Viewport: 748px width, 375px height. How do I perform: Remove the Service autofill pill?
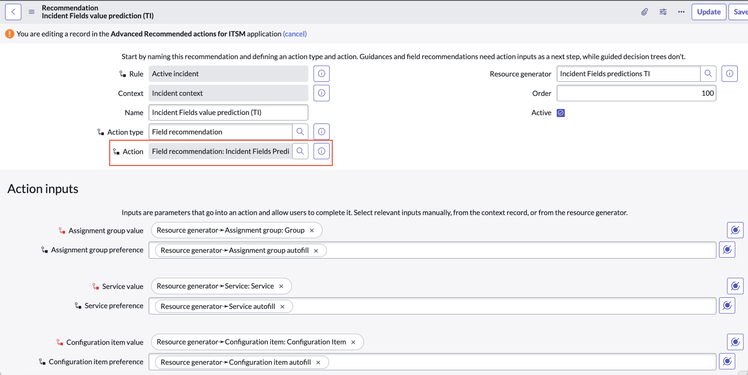[282, 306]
